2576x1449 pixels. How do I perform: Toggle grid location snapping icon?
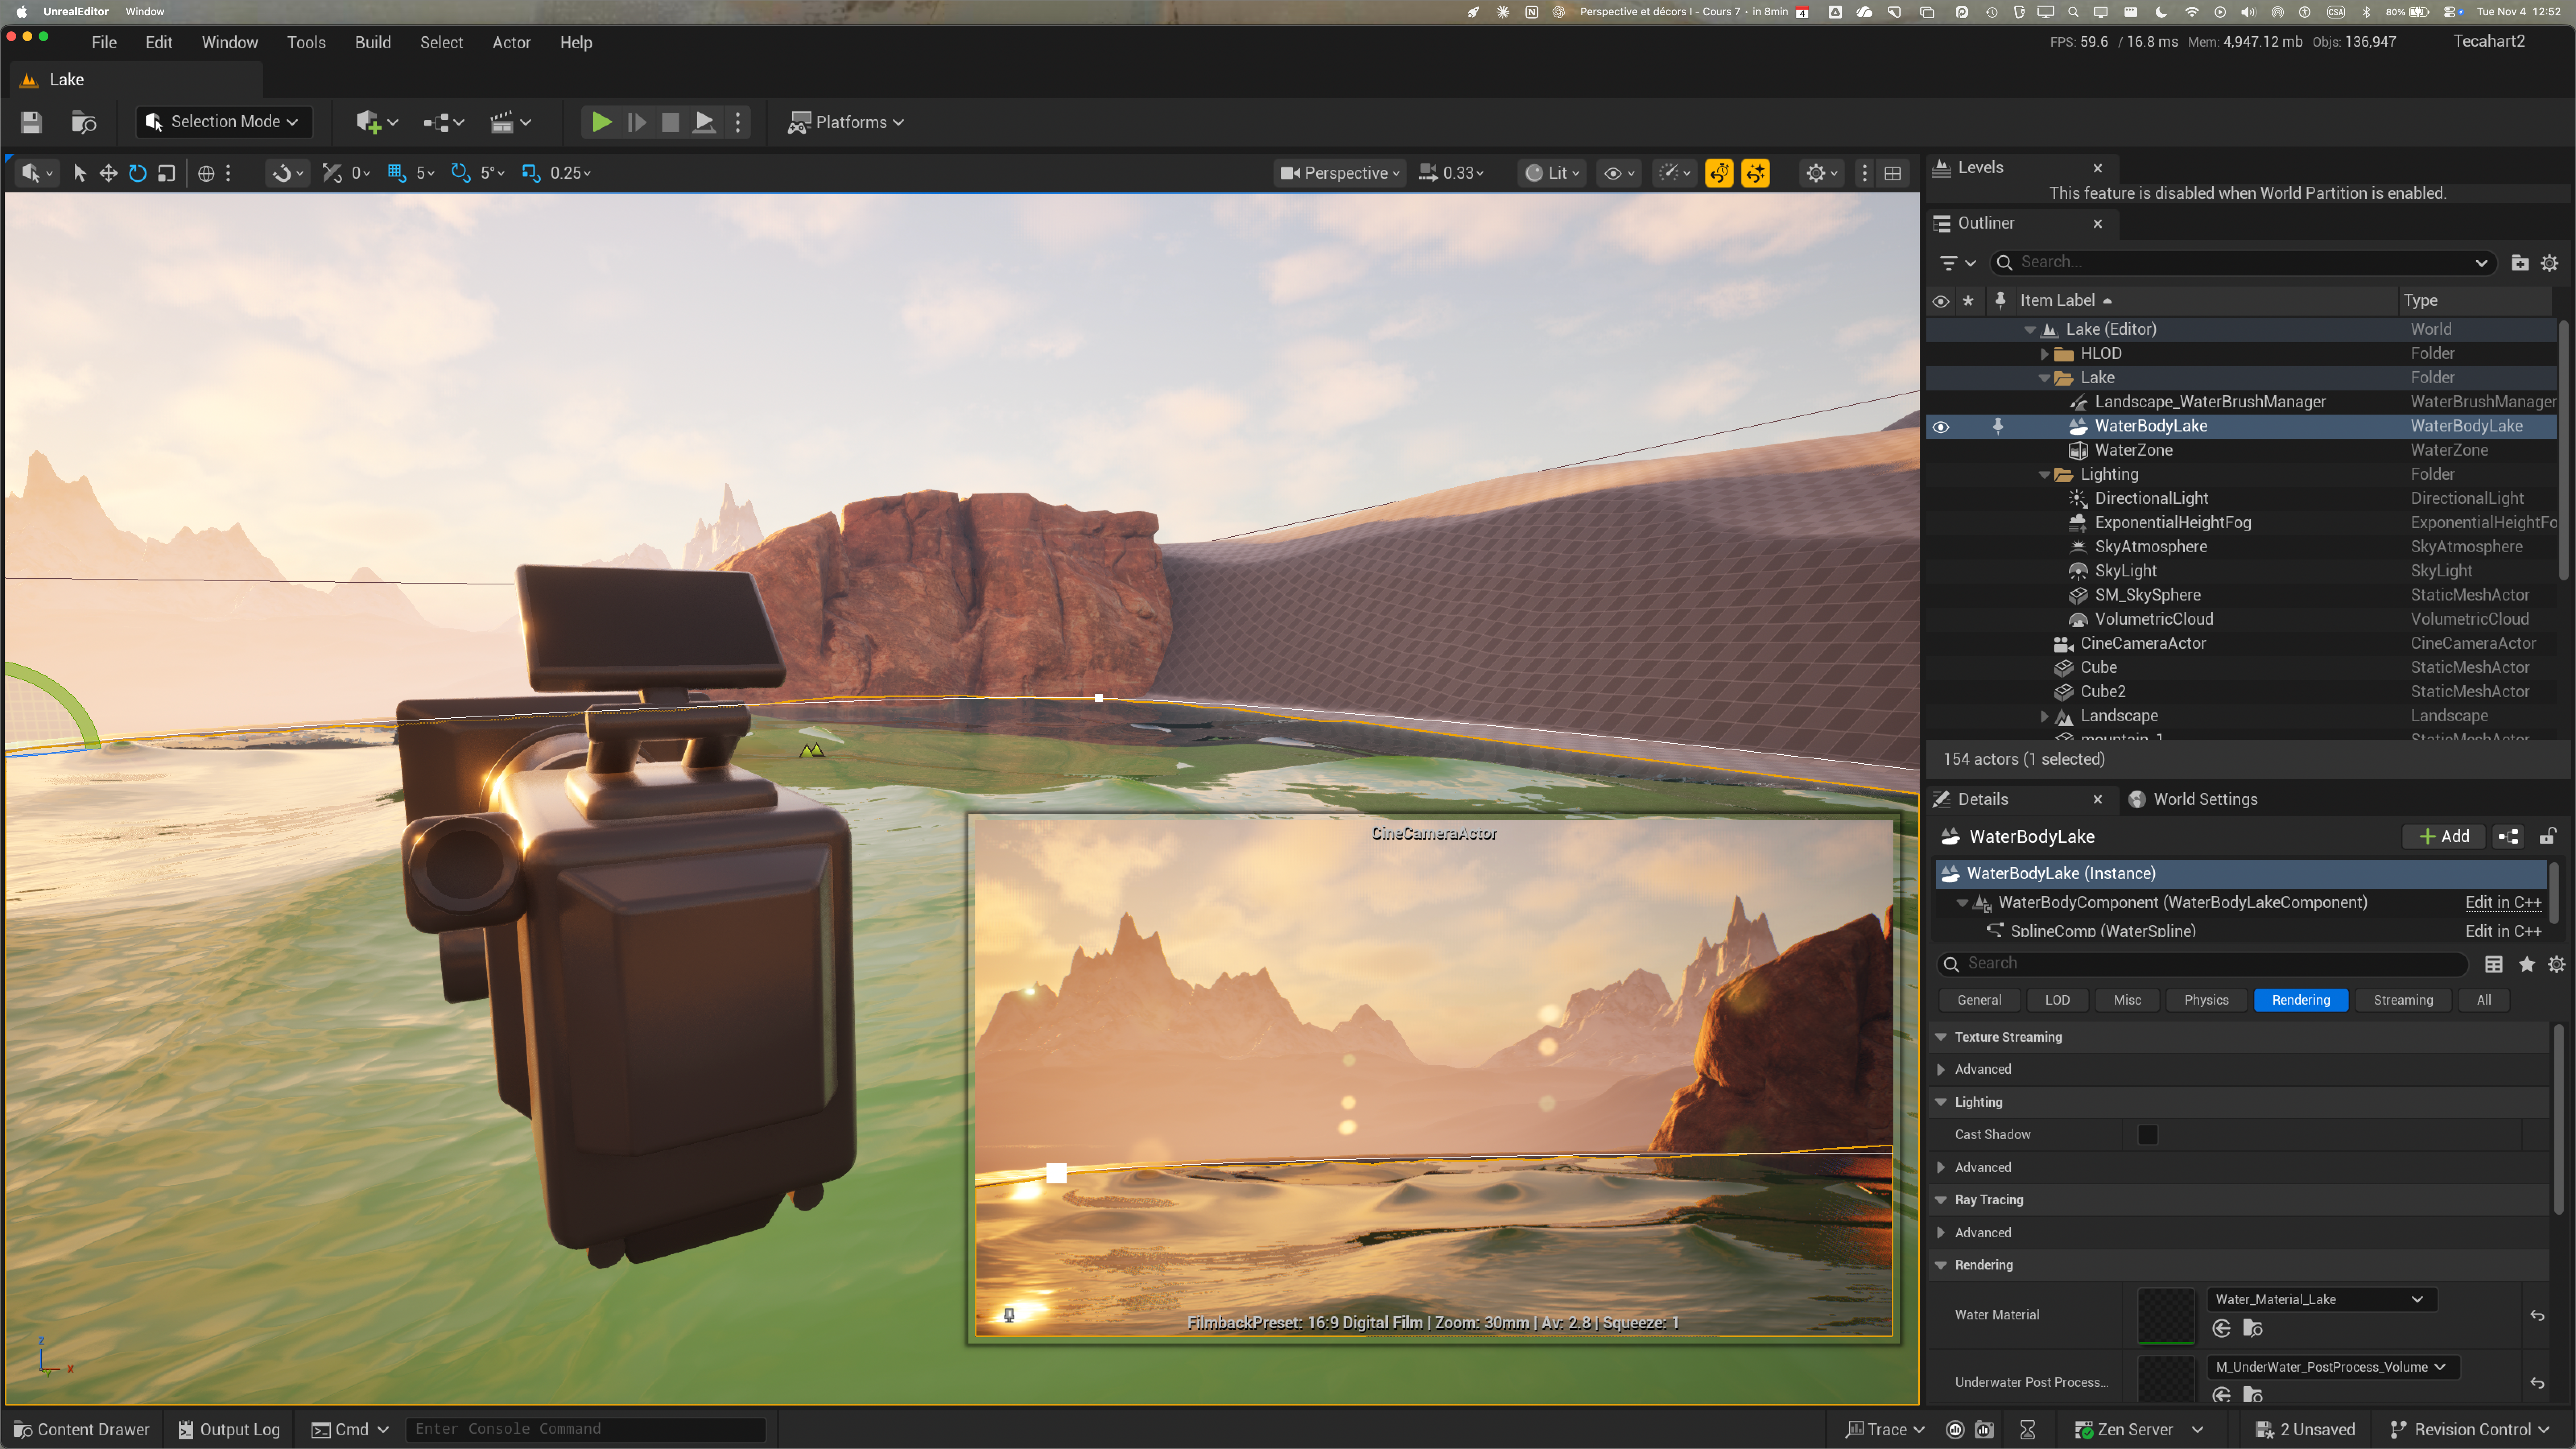click(397, 173)
